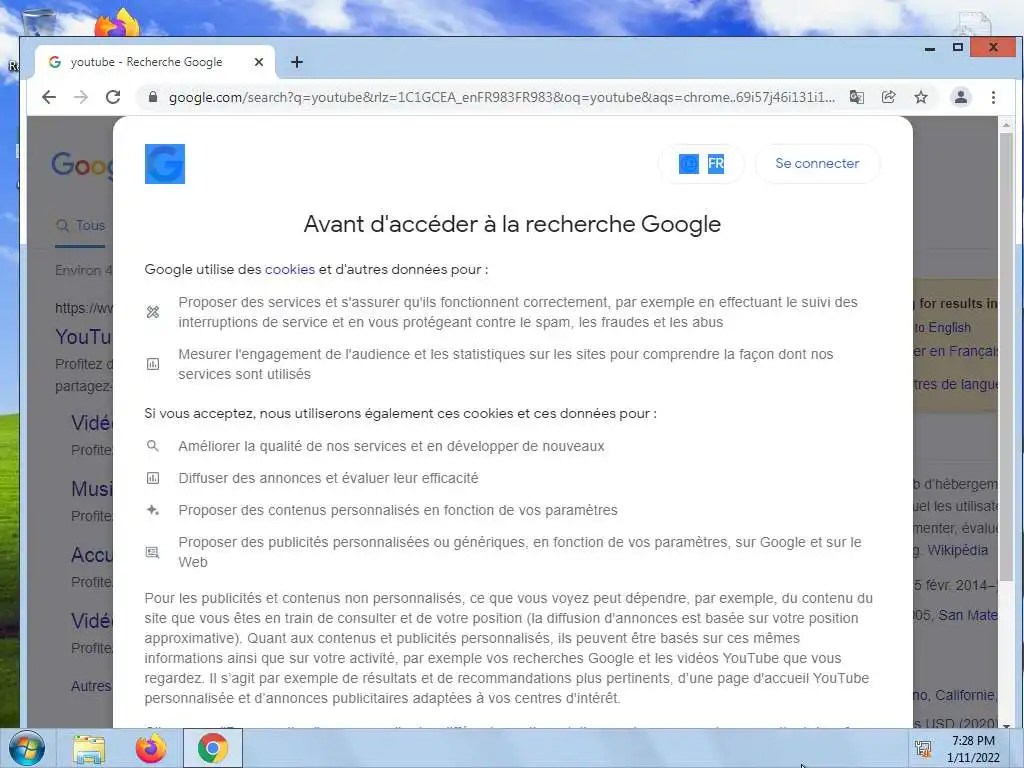Select the Tous search tab behind dialog
Screen dimensions: 1024x768
pyautogui.click(x=80, y=225)
